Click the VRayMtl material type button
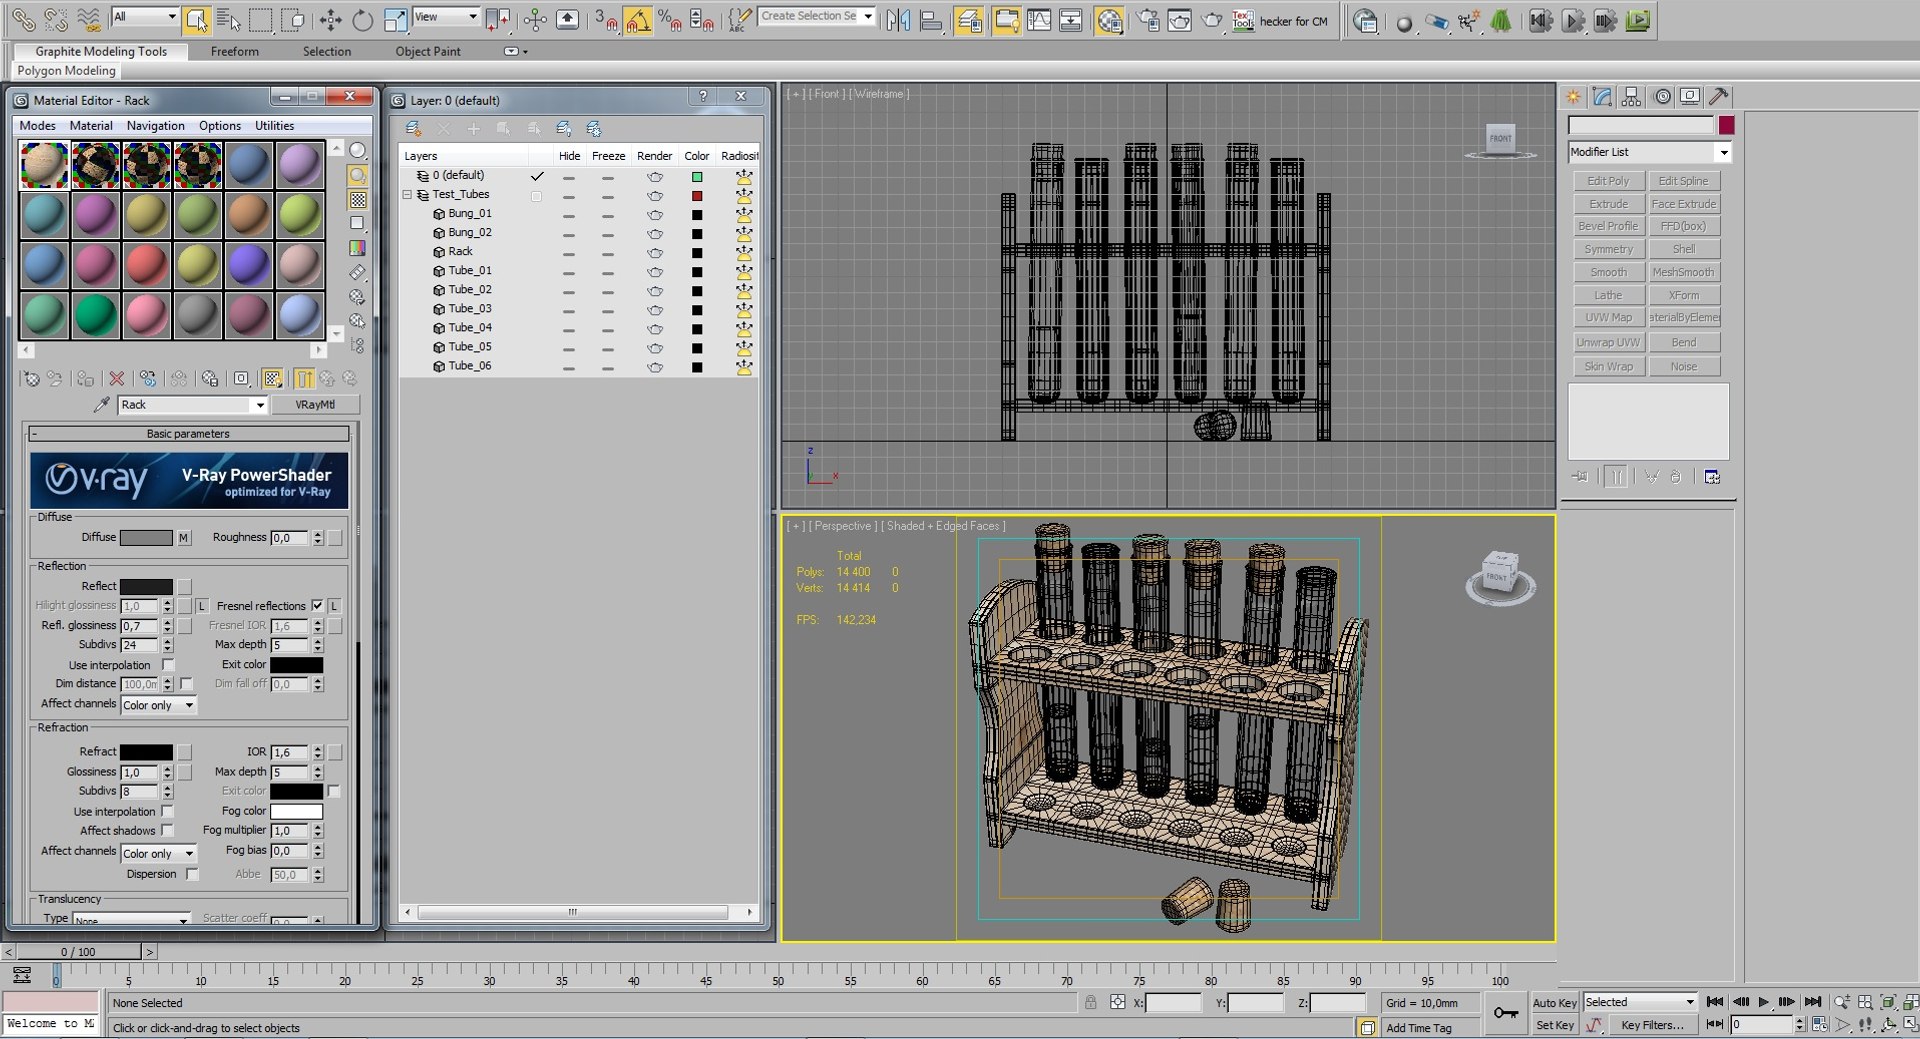Image resolution: width=1920 pixels, height=1039 pixels. 315,405
